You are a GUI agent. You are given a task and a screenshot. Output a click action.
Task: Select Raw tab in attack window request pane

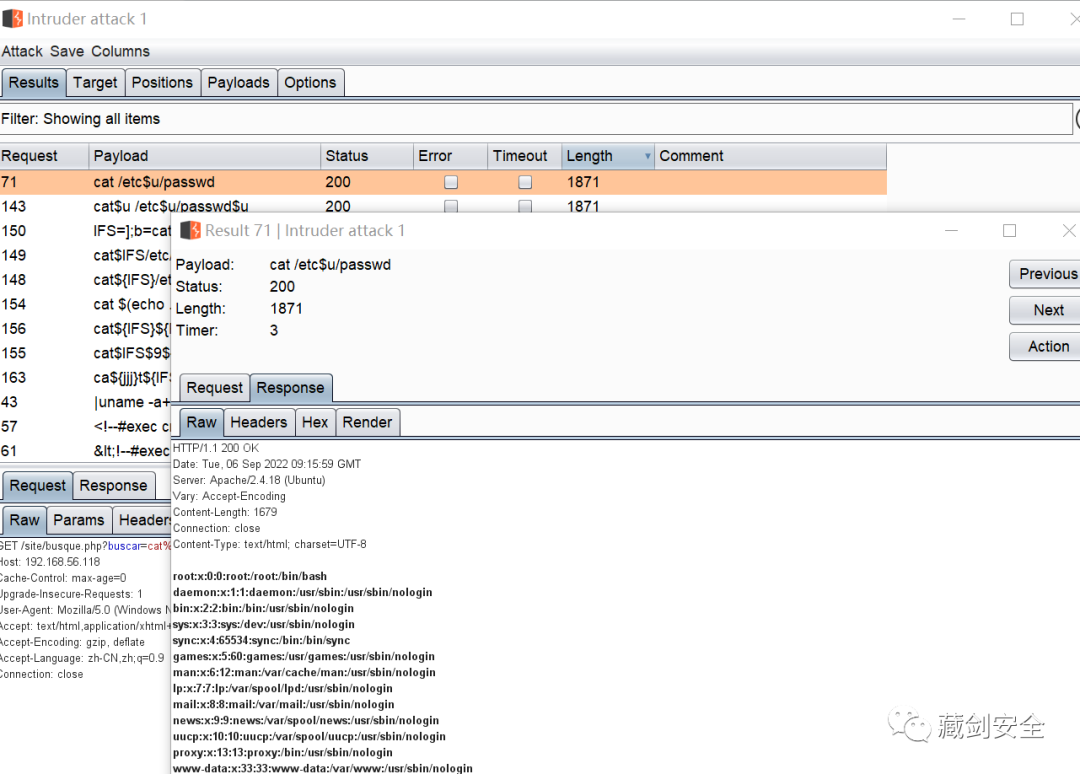[x=24, y=520]
